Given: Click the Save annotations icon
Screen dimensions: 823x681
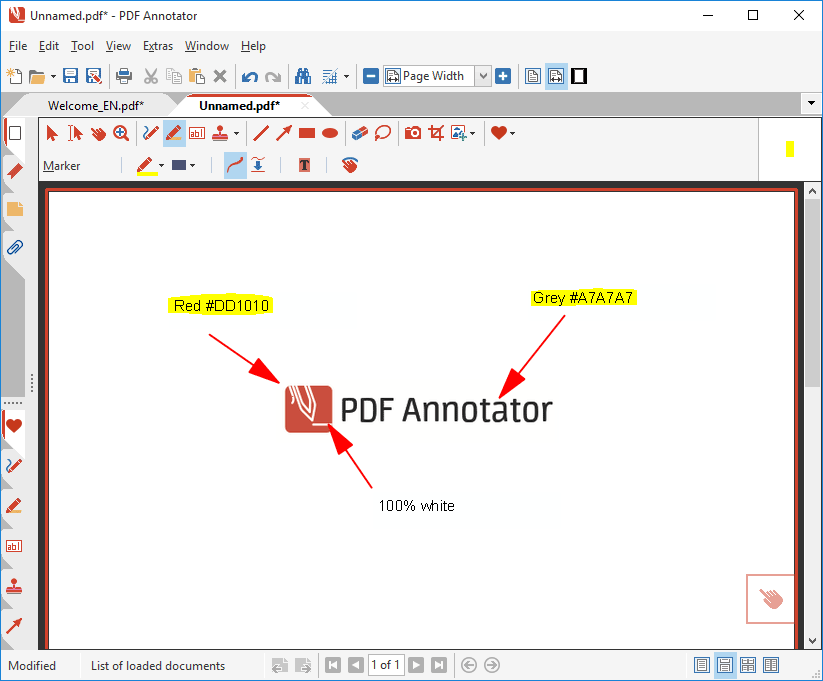Looking at the screenshot, I should point(94,76).
